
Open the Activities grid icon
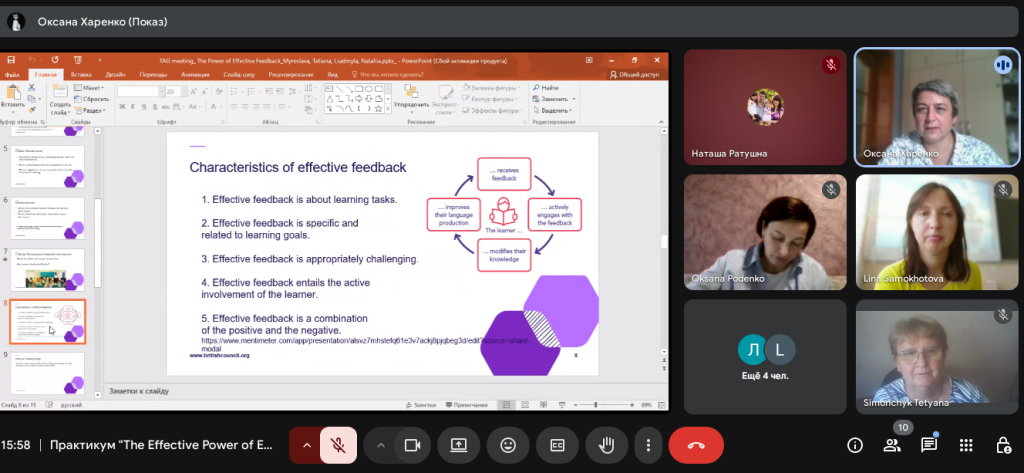[965, 445]
